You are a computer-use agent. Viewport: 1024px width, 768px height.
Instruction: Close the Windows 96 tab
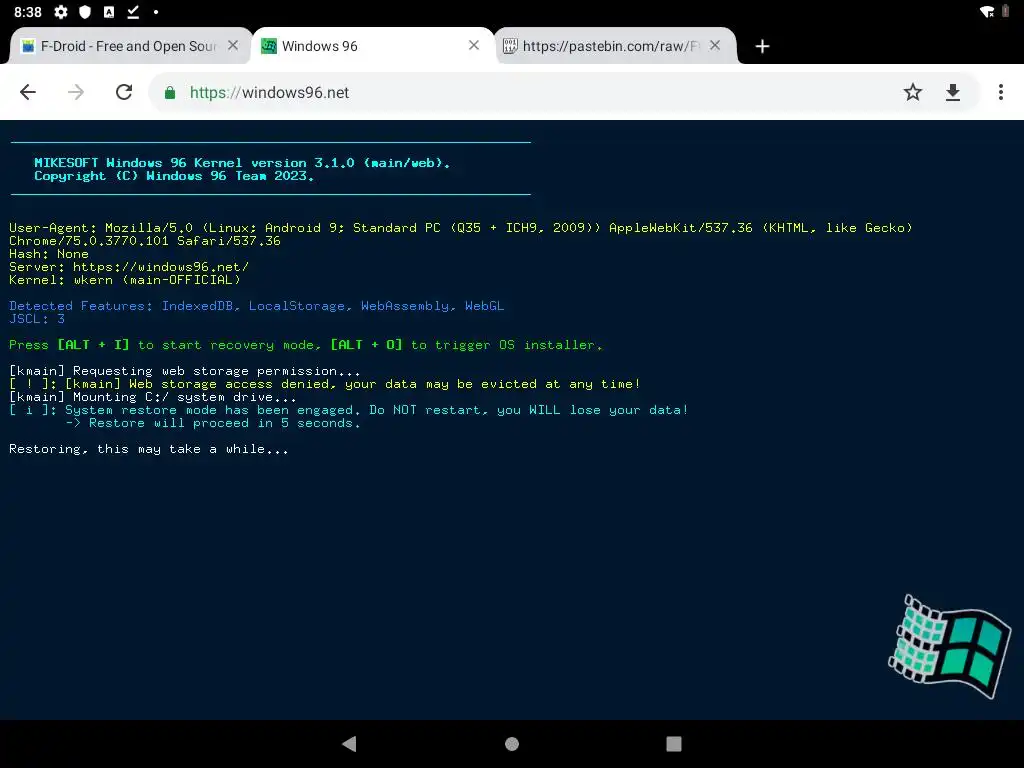(474, 45)
